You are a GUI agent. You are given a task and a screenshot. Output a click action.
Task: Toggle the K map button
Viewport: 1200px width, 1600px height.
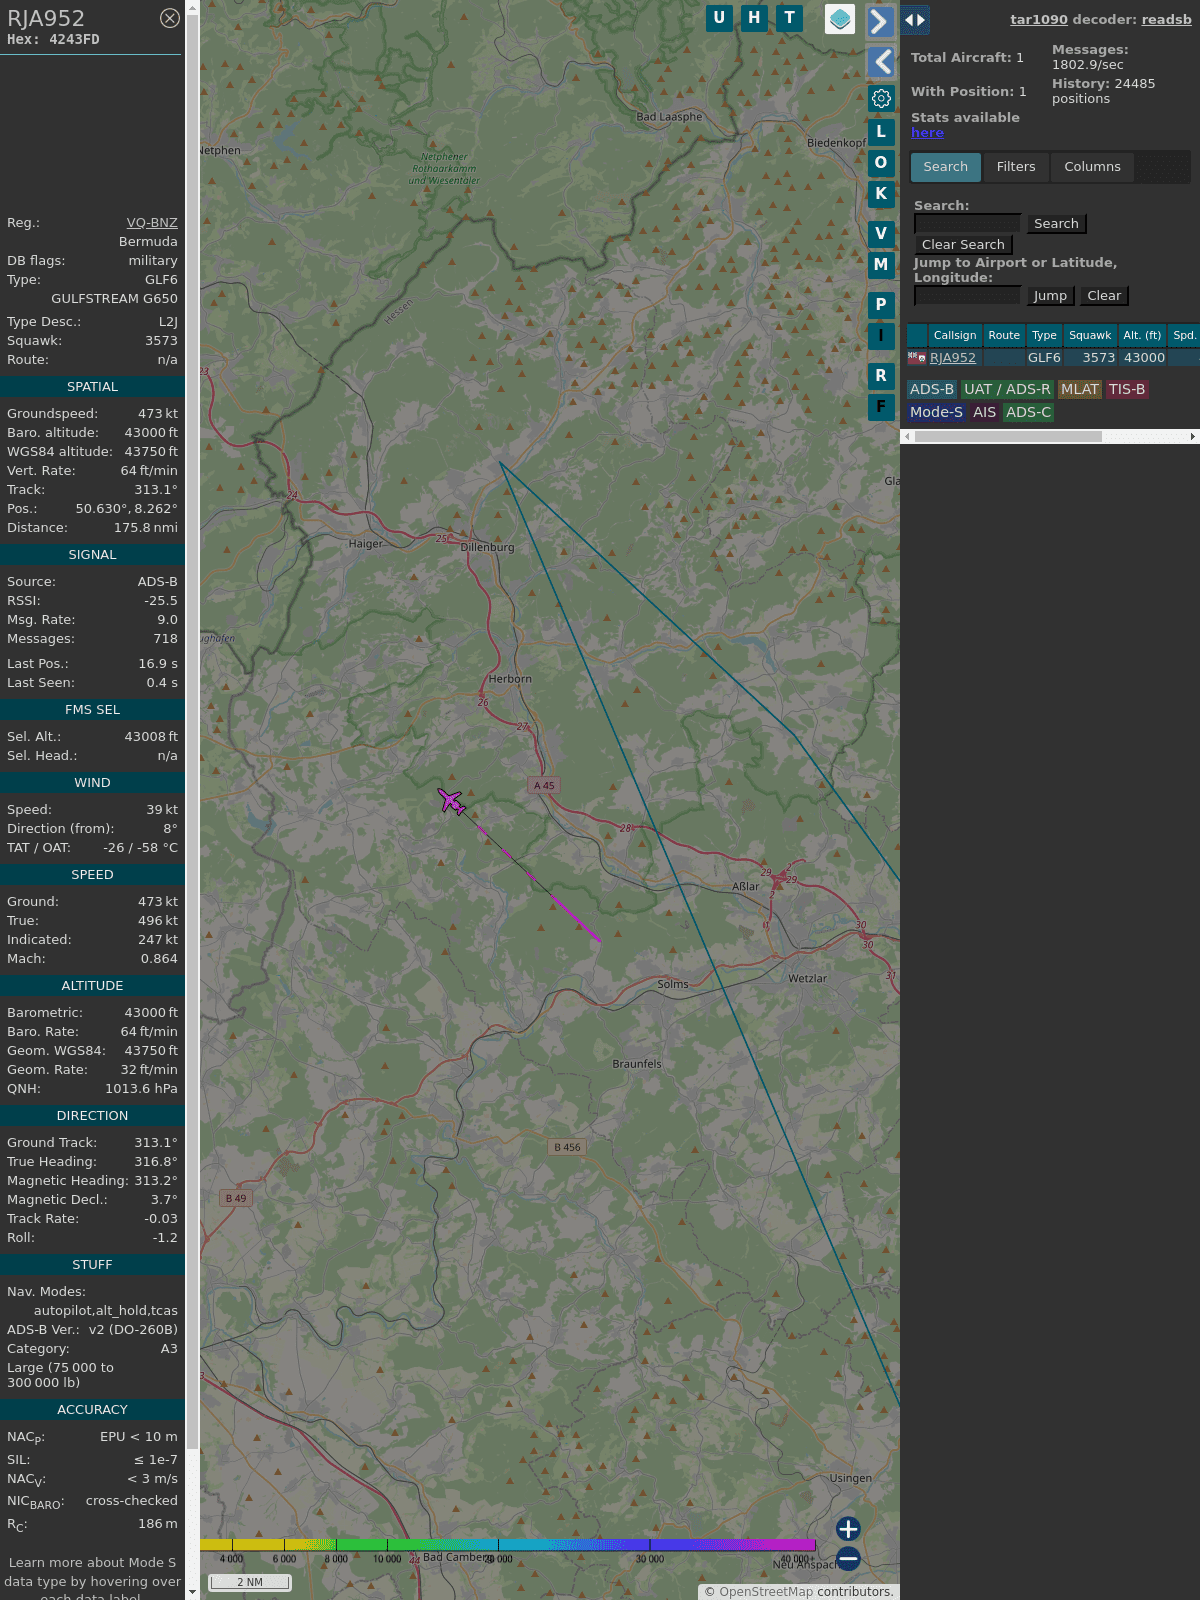[881, 194]
